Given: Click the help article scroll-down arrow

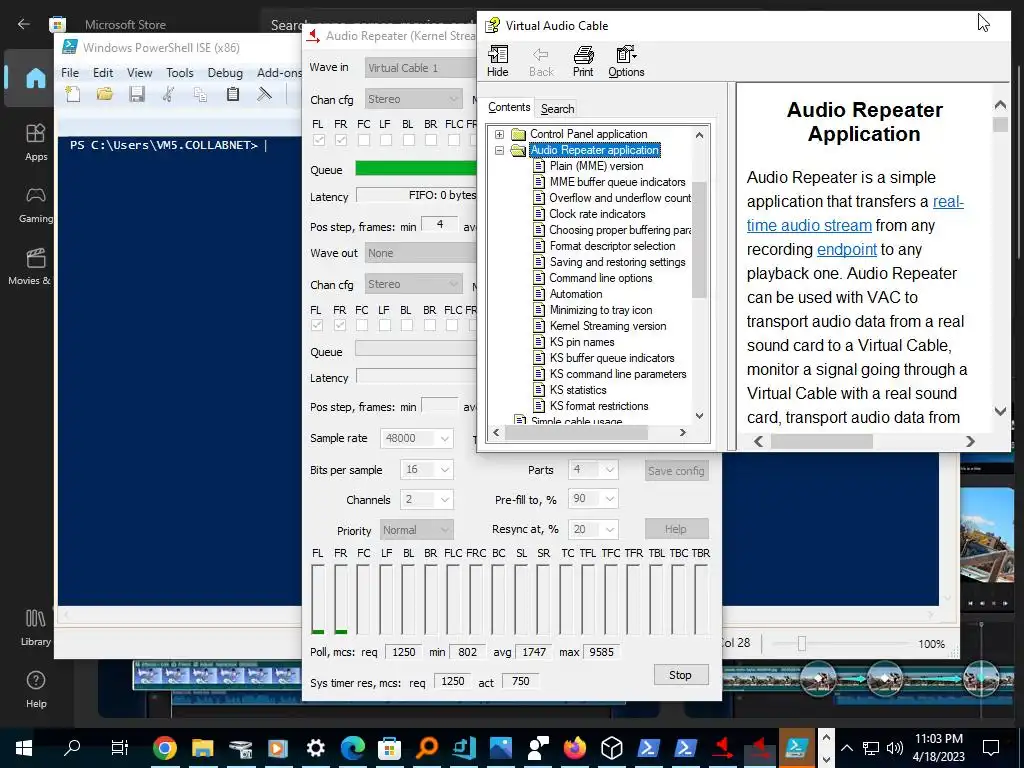Looking at the screenshot, I should pyautogui.click(x=1000, y=411).
